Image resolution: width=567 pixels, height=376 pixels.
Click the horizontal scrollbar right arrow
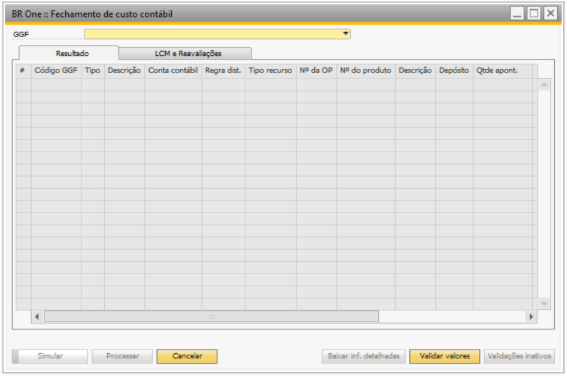(x=531, y=317)
